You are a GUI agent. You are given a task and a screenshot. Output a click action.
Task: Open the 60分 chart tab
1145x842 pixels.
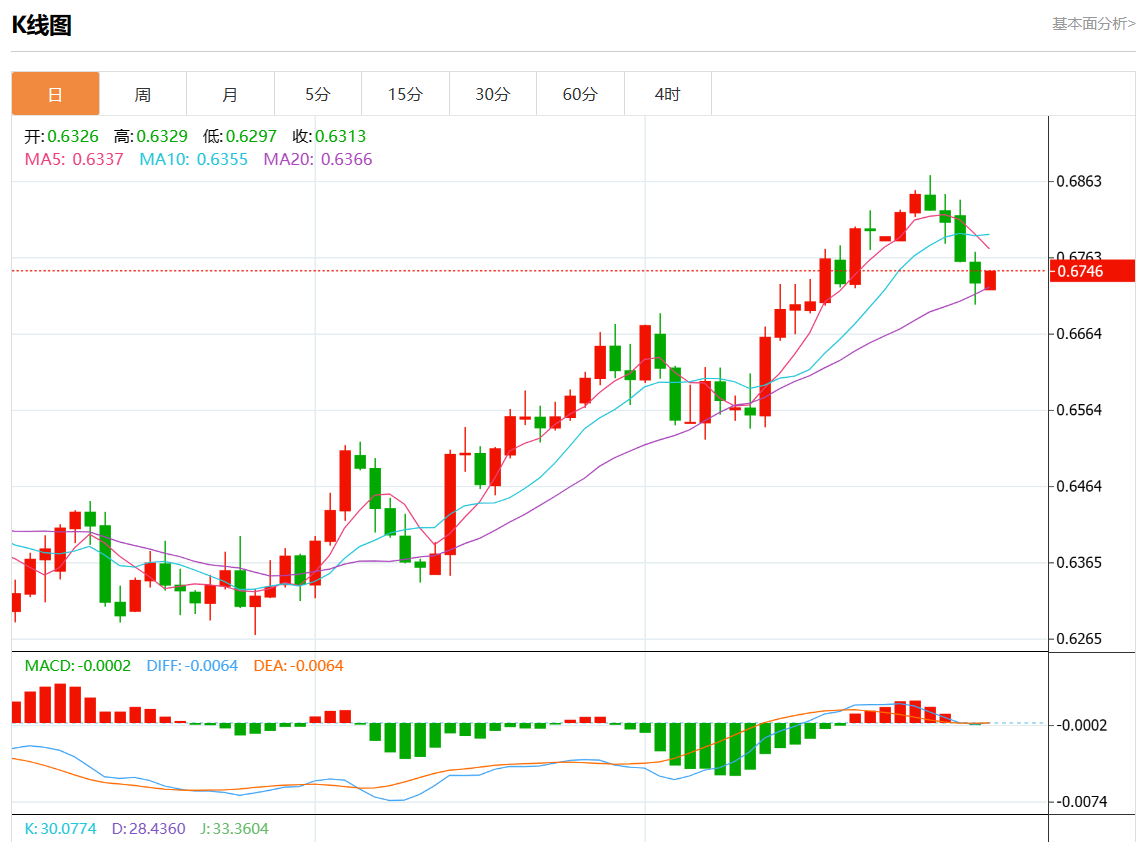(581, 94)
